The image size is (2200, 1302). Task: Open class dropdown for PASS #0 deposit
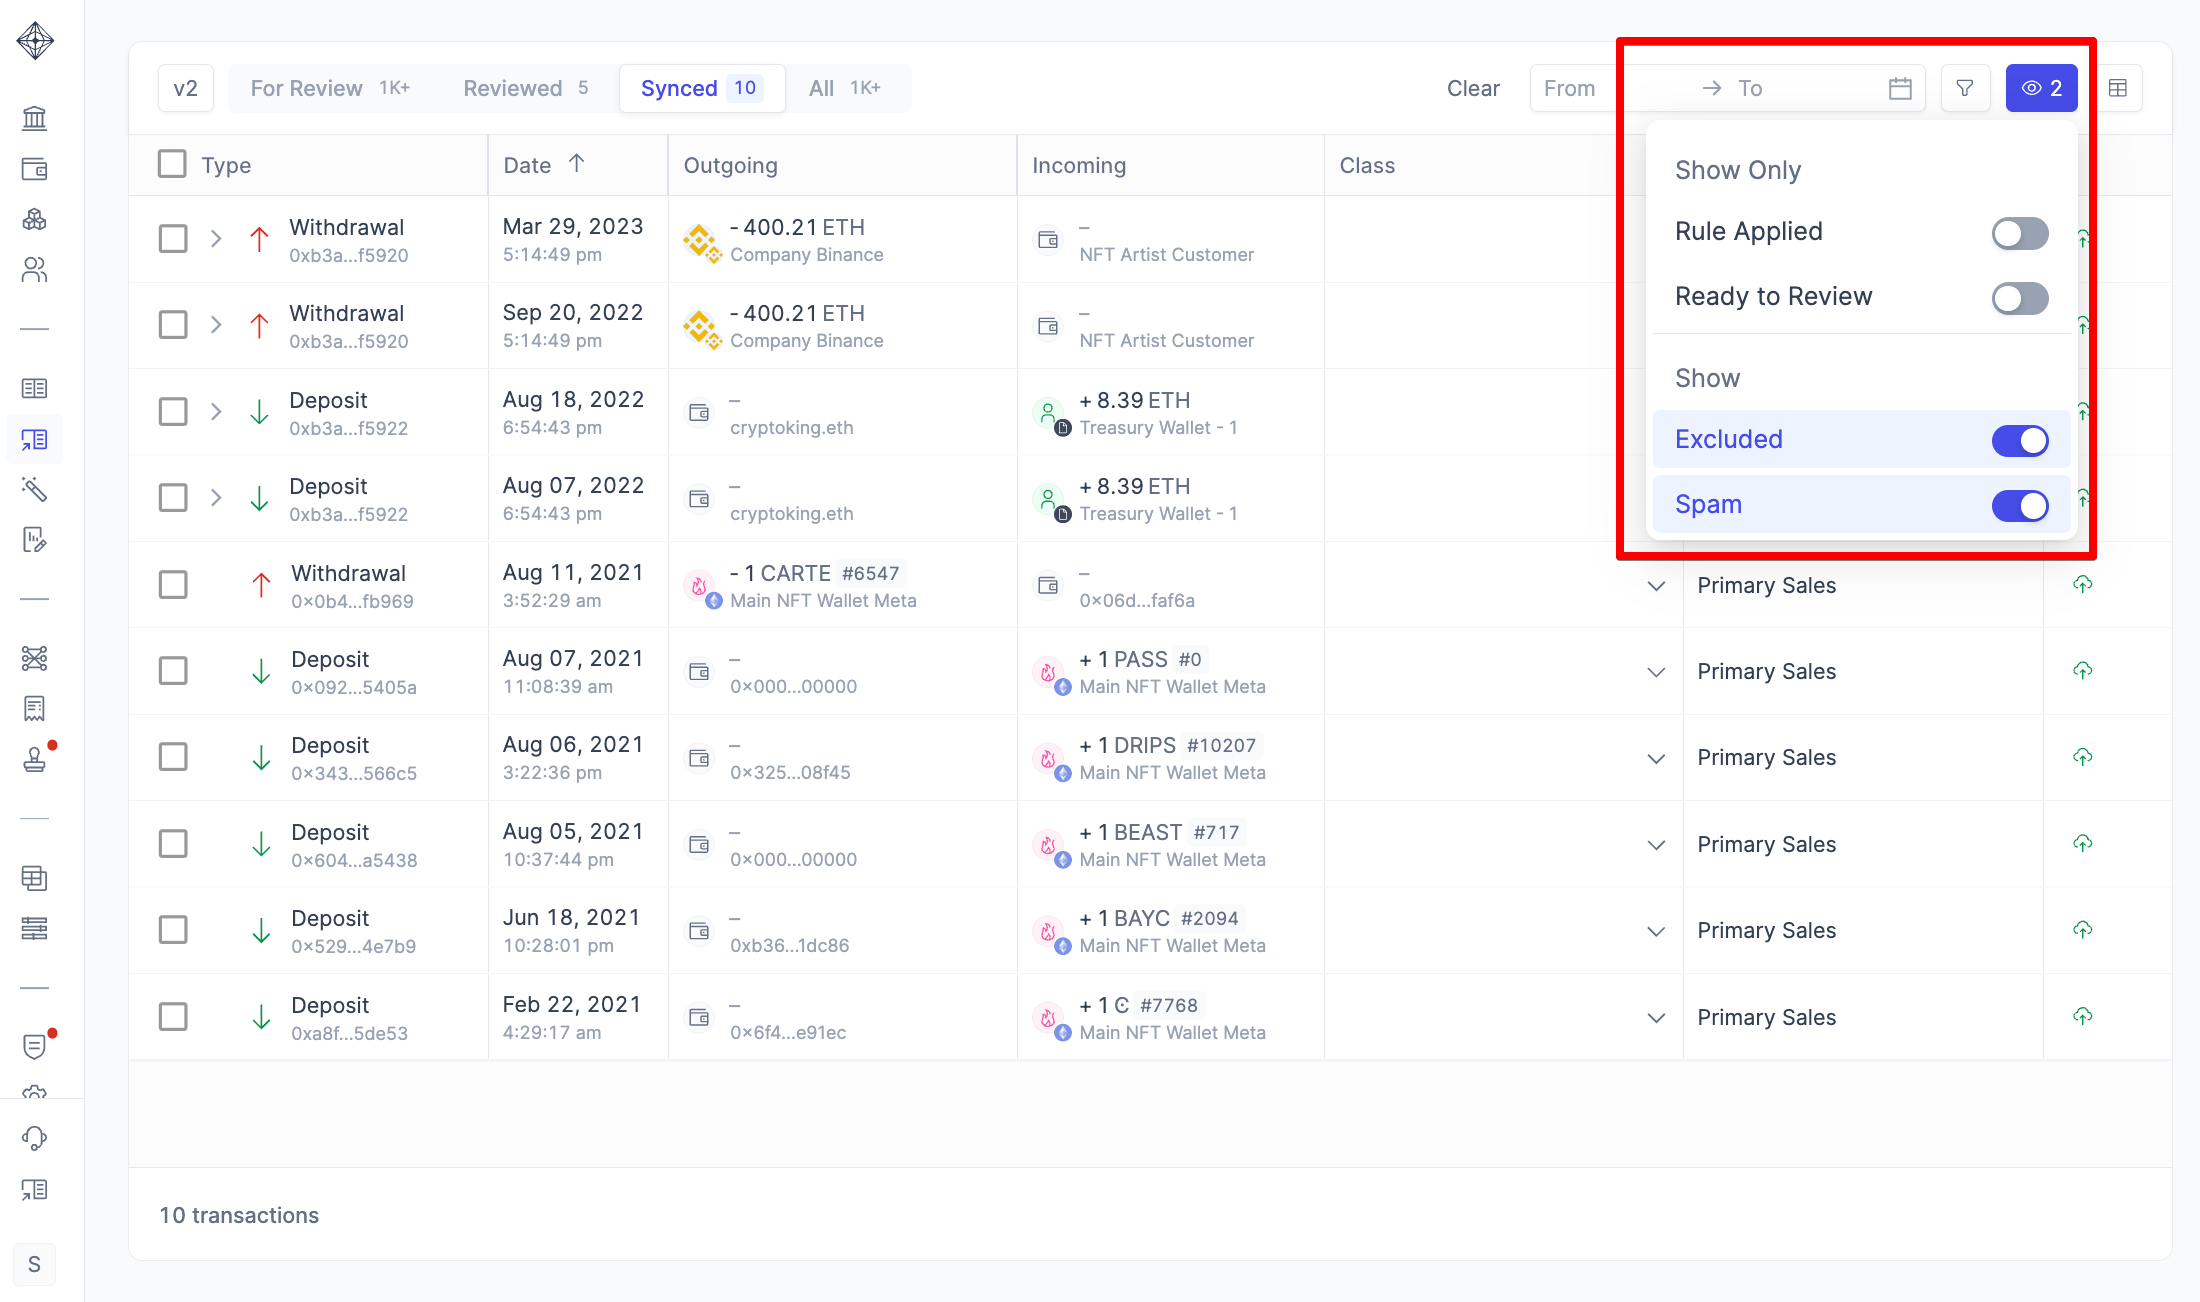click(x=1656, y=672)
